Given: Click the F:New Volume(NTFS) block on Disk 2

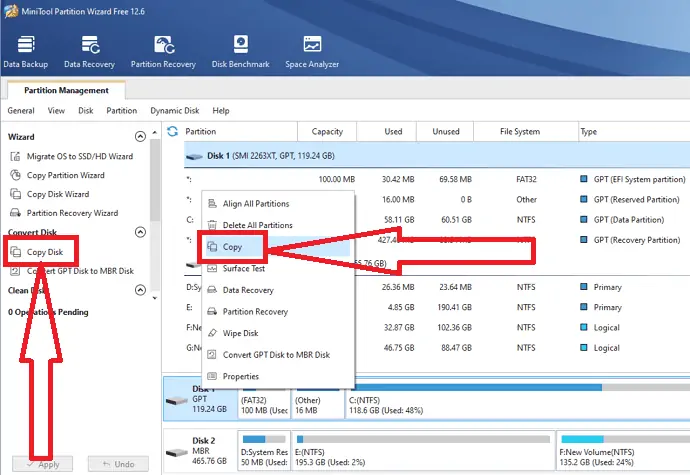Looking at the screenshot, I should (x=623, y=450).
